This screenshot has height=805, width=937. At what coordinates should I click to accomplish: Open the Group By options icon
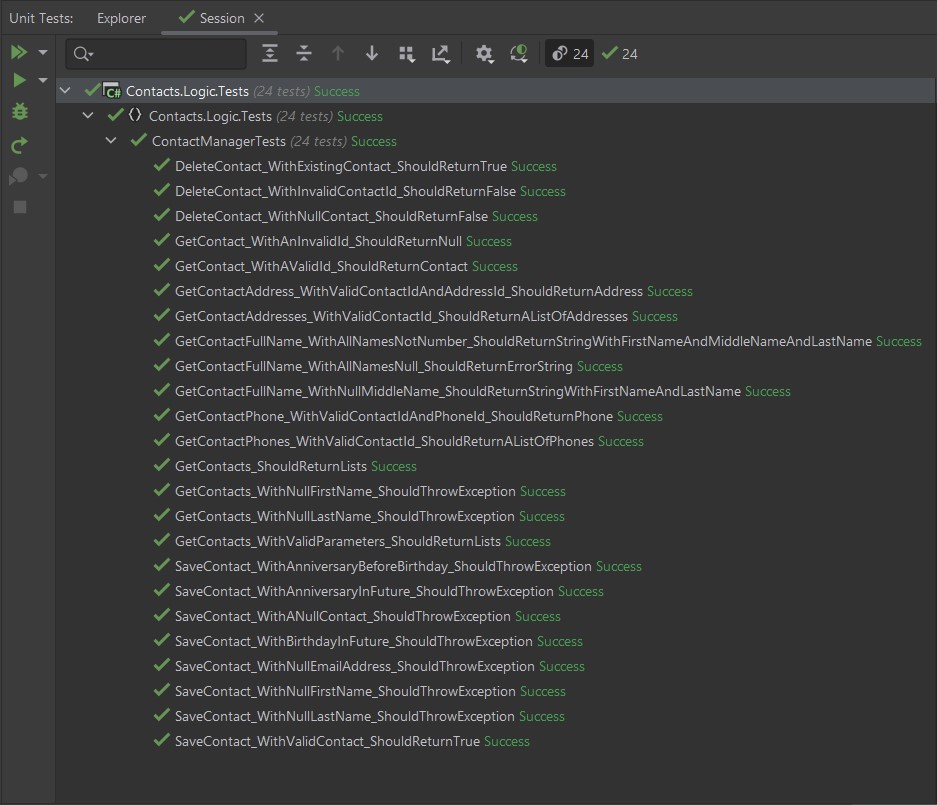tap(406, 54)
